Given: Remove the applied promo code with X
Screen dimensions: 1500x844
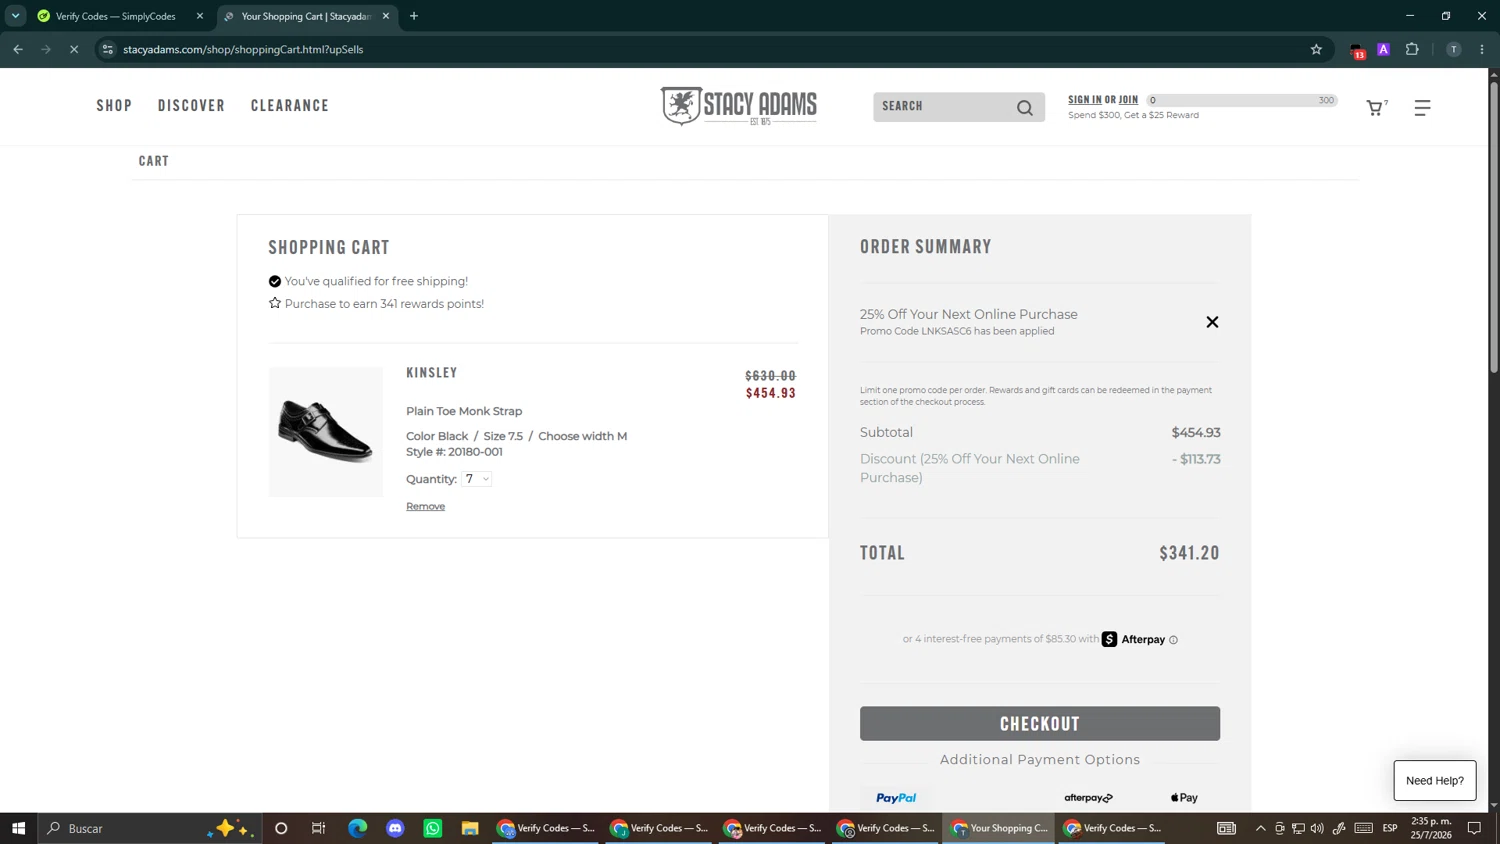Looking at the screenshot, I should point(1212,322).
